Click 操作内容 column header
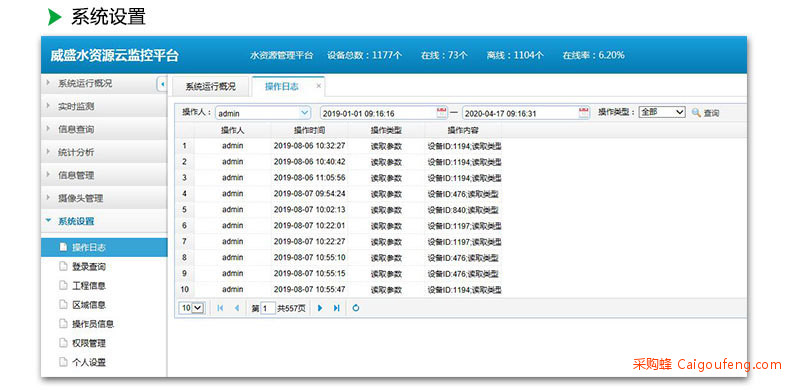The height and width of the screenshot is (390, 790). coord(463,130)
